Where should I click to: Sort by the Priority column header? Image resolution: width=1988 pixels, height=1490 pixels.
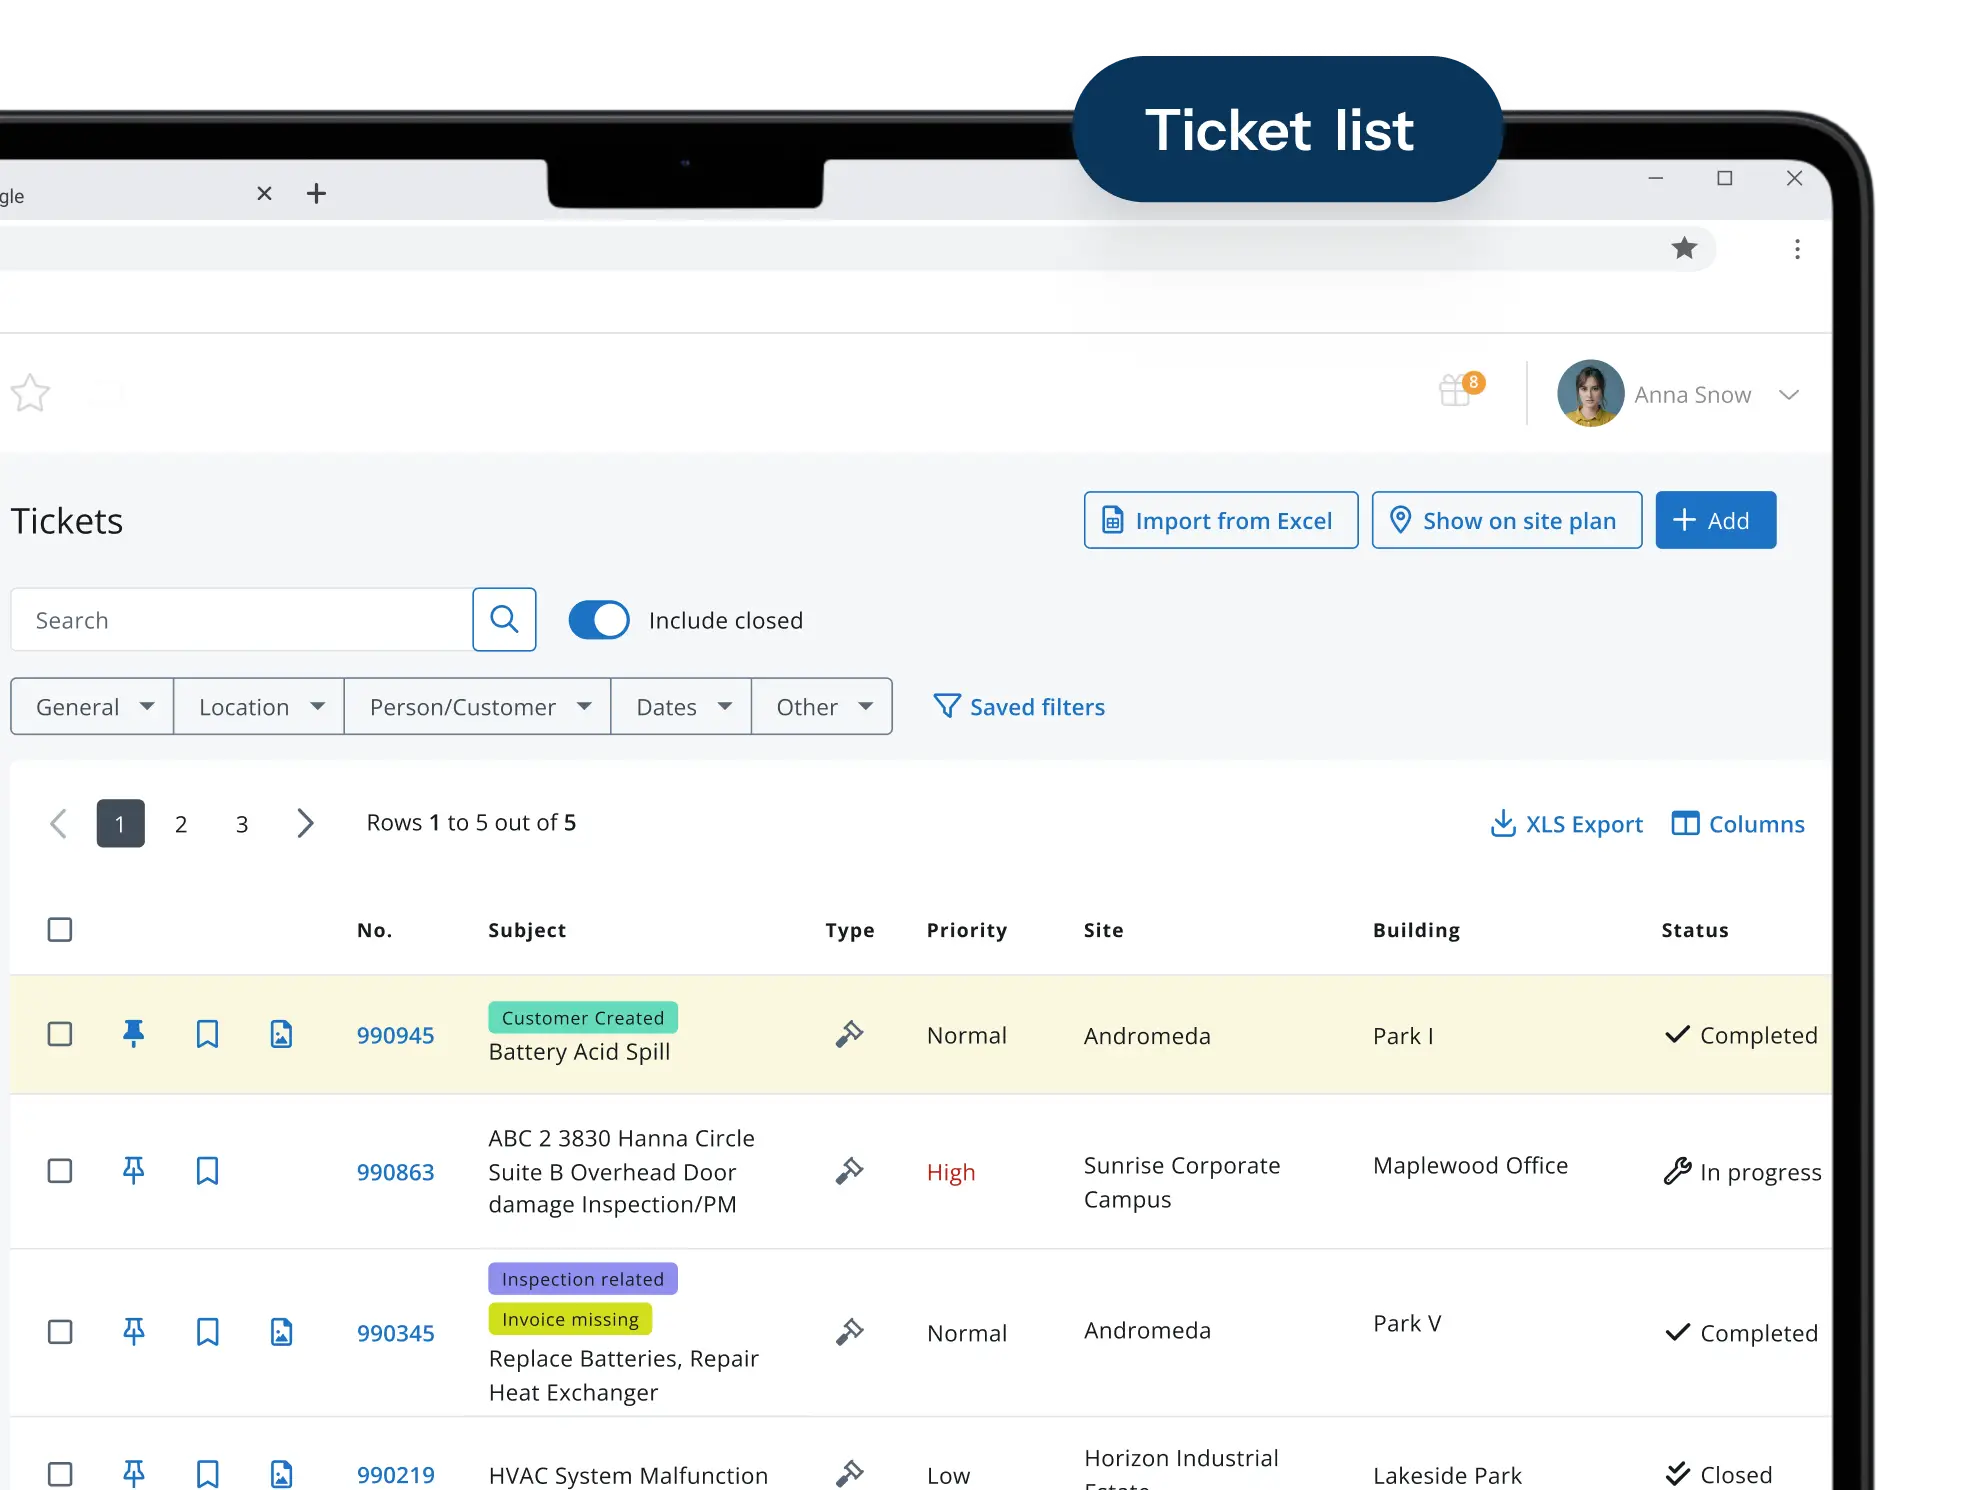[x=966, y=930]
